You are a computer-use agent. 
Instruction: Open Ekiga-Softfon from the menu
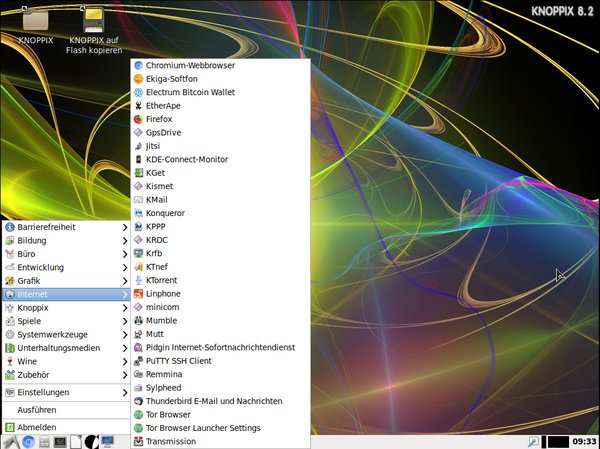point(220,79)
